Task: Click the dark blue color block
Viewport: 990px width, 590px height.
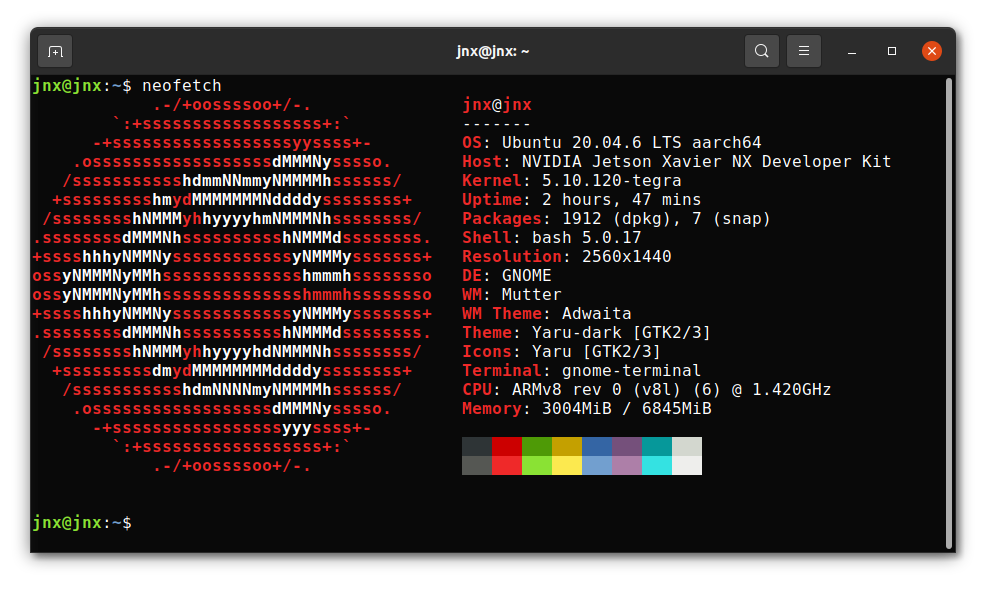Action: (x=597, y=447)
